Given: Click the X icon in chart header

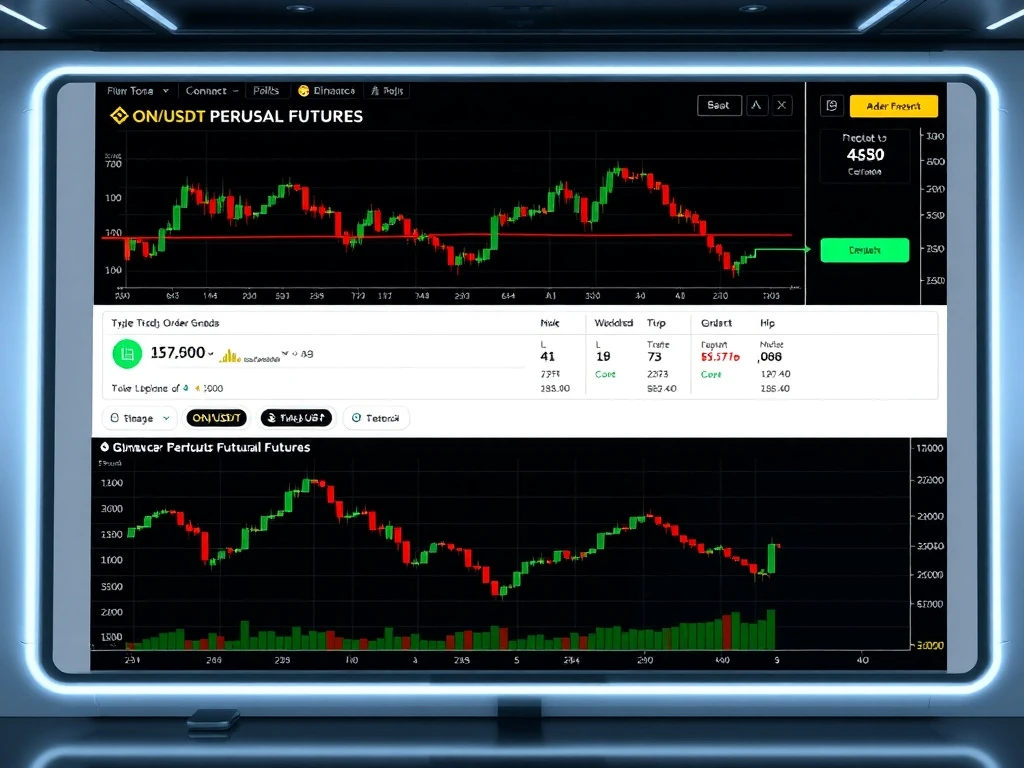Looking at the screenshot, I should pos(782,105).
